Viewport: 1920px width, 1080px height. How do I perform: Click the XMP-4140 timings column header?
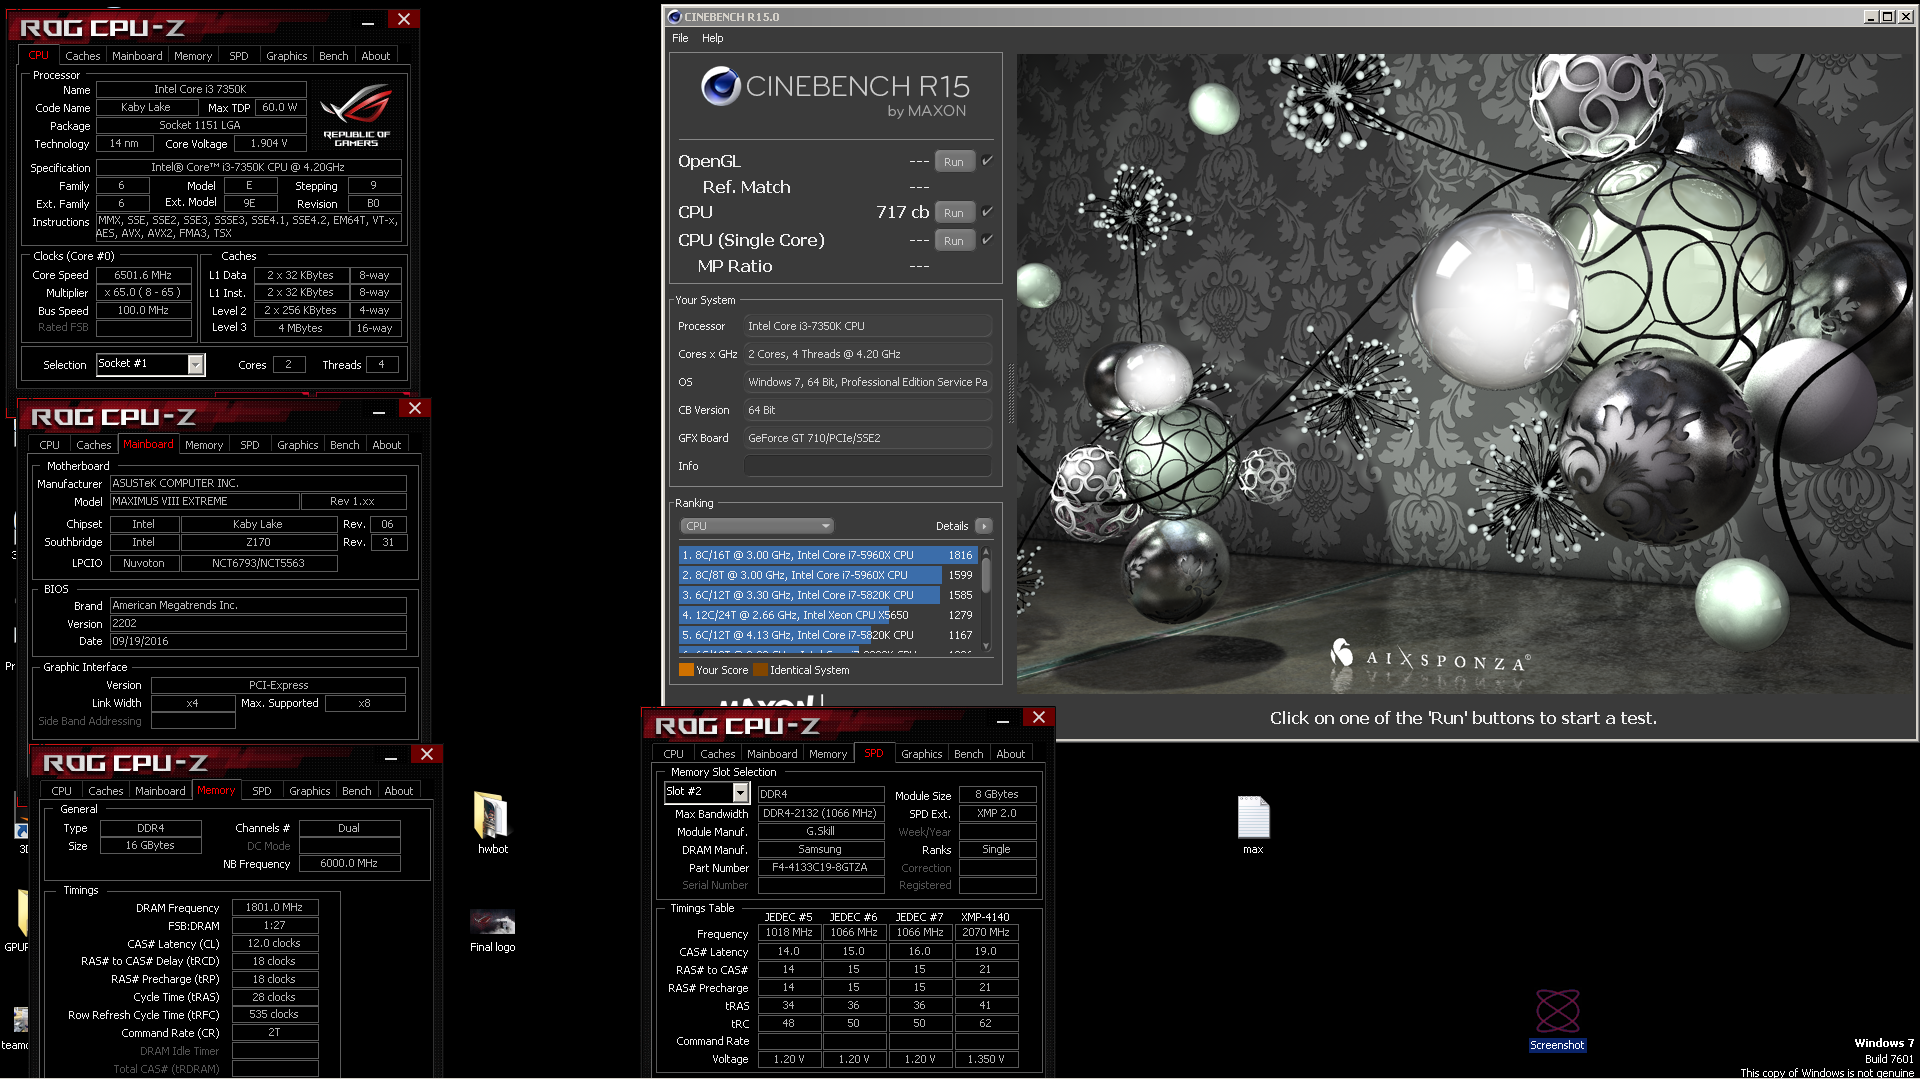coord(985,917)
